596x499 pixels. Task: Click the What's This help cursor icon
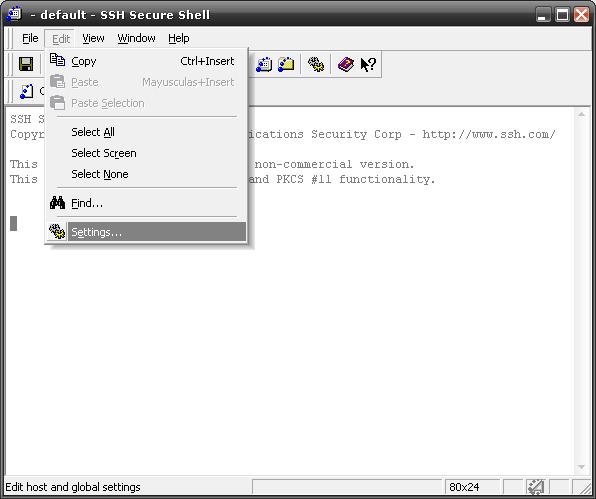368,64
